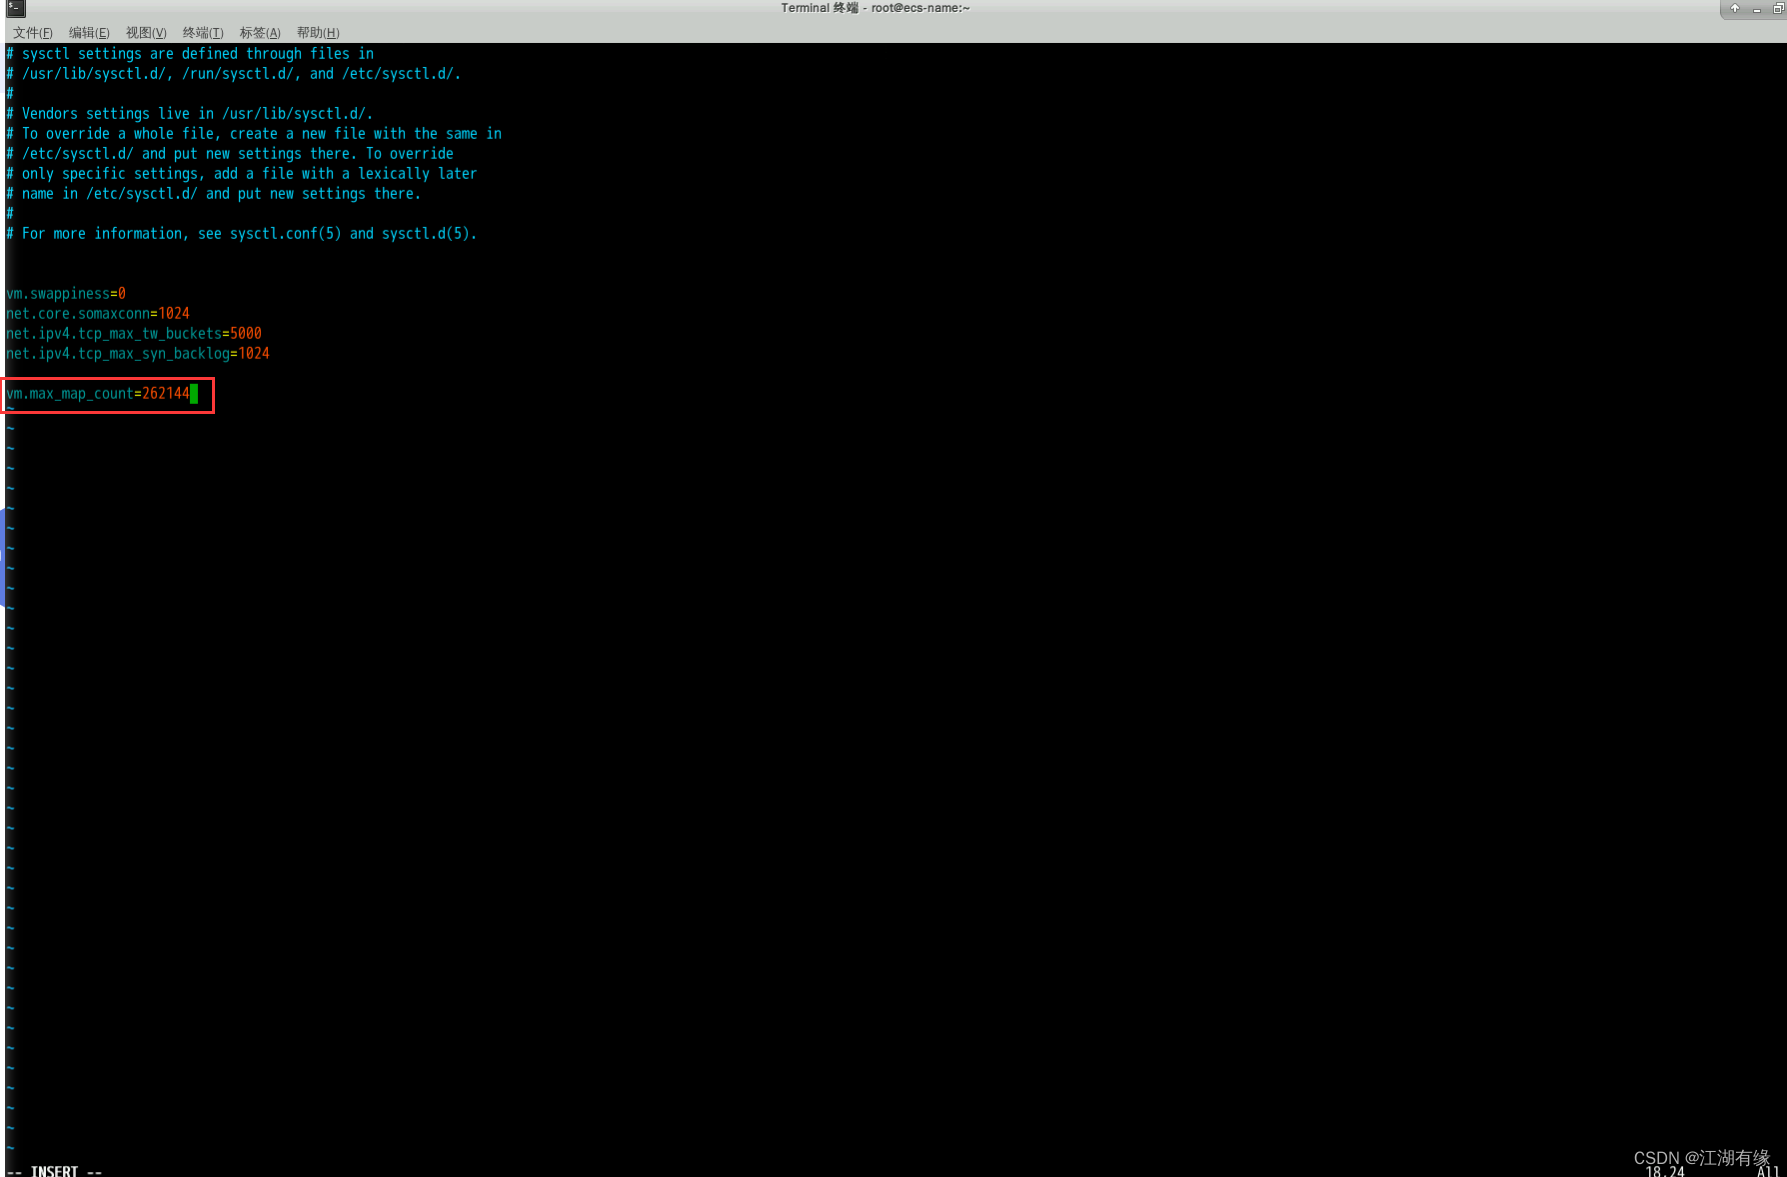
Task: Click the net.ipv4.tcp_max_syn_backlog=1024 line
Action: tap(138, 354)
